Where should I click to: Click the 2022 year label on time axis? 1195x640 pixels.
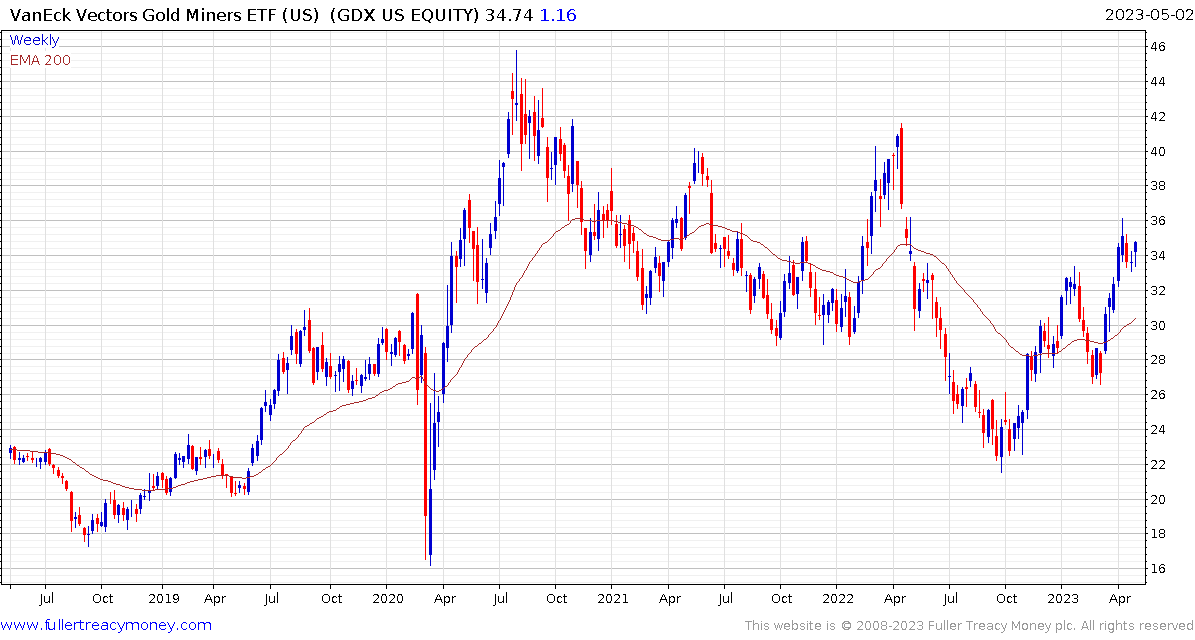pos(836,598)
